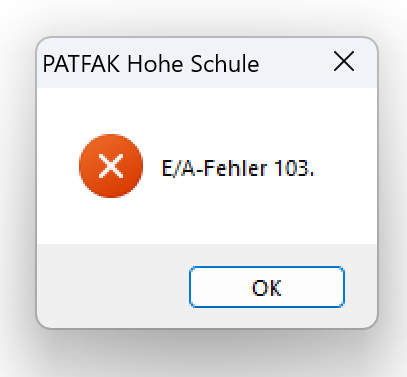Screen dimensions: 407x377
Task: Click the word Hohe in the title
Action: pos(155,63)
